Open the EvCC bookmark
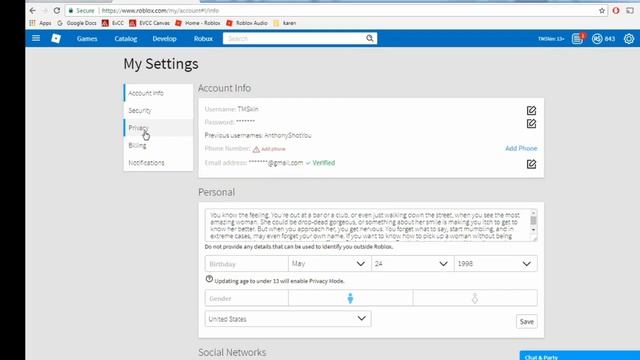 point(113,23)
